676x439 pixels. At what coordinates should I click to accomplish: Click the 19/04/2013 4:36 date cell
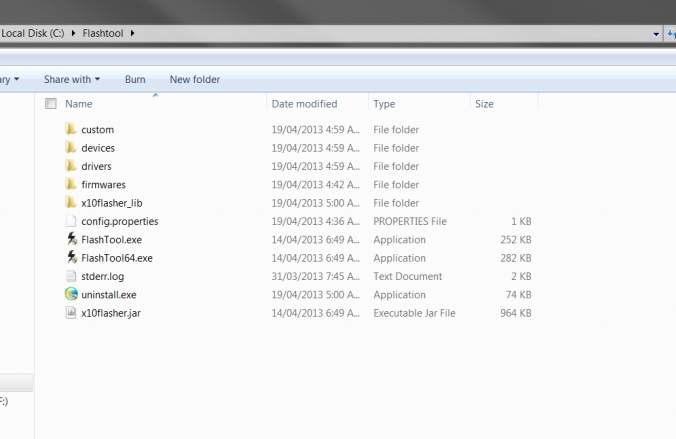[316, 221]
